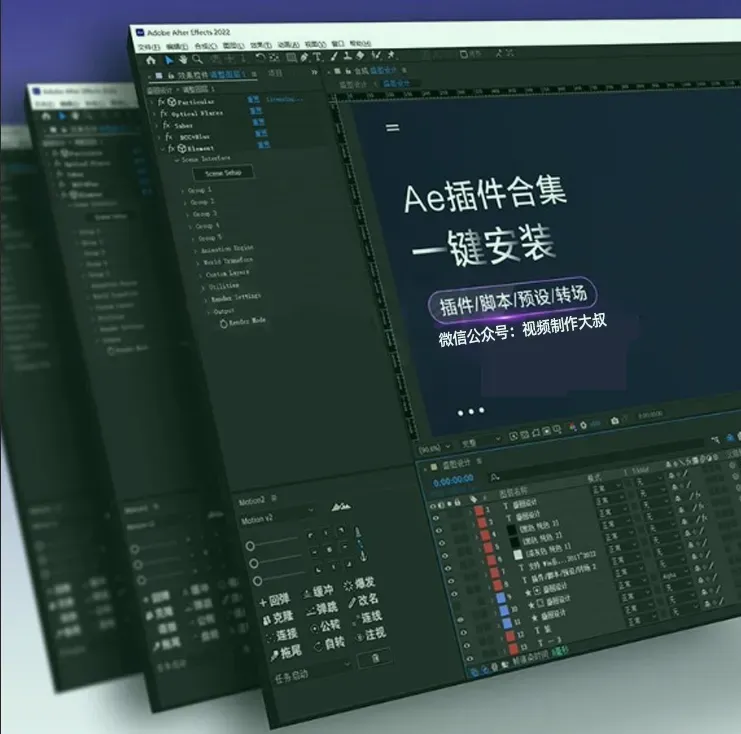Adjust the first Motion2 easing slider

tap(272, 542)
